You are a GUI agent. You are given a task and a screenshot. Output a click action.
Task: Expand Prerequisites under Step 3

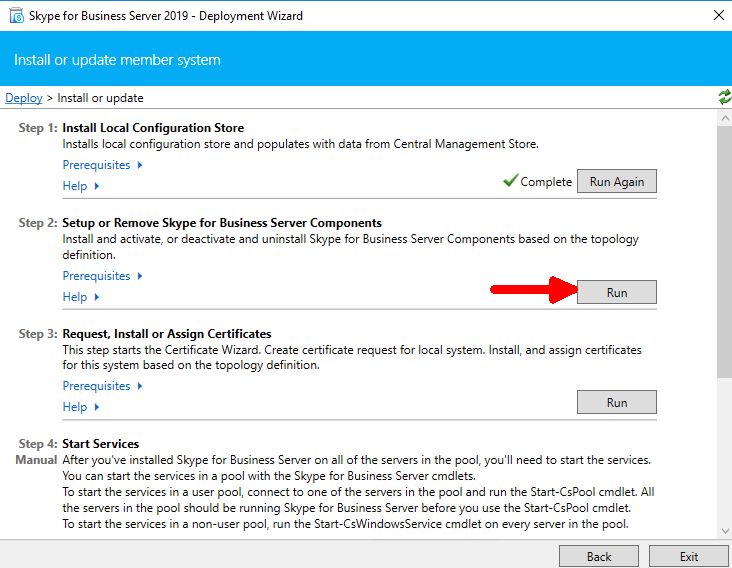click(102, 386)
